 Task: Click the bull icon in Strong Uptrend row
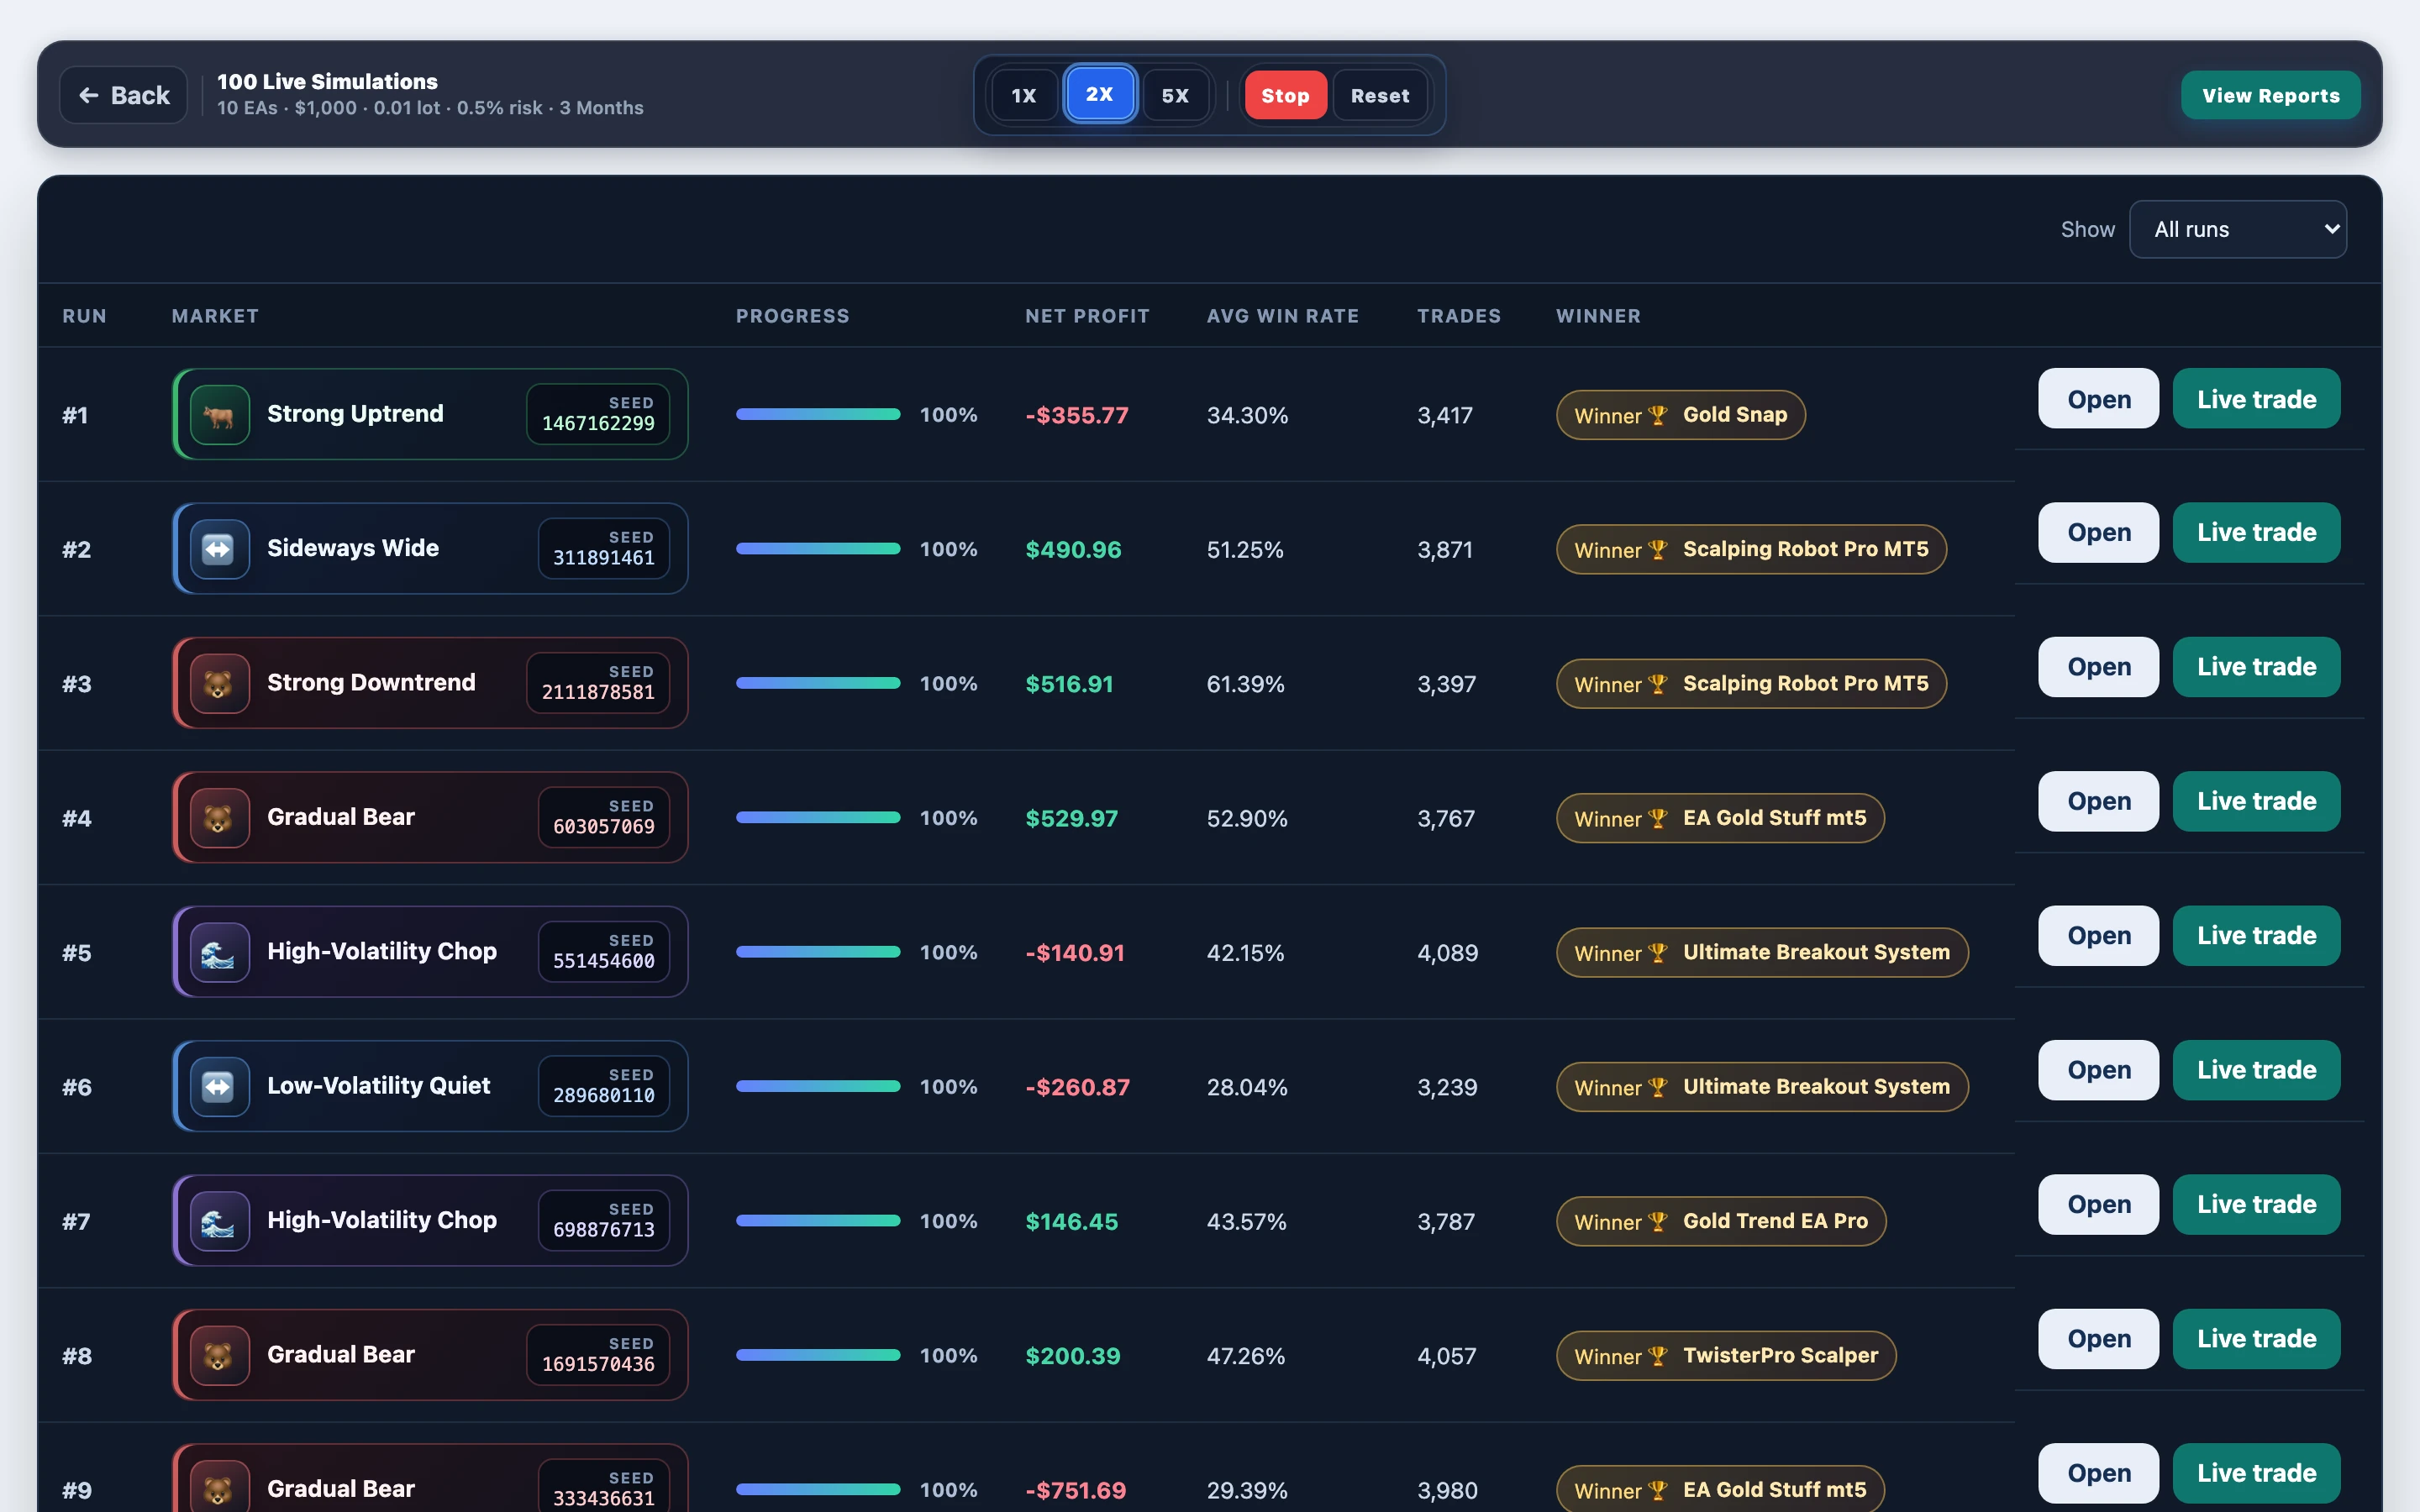(x=219, y=414)
